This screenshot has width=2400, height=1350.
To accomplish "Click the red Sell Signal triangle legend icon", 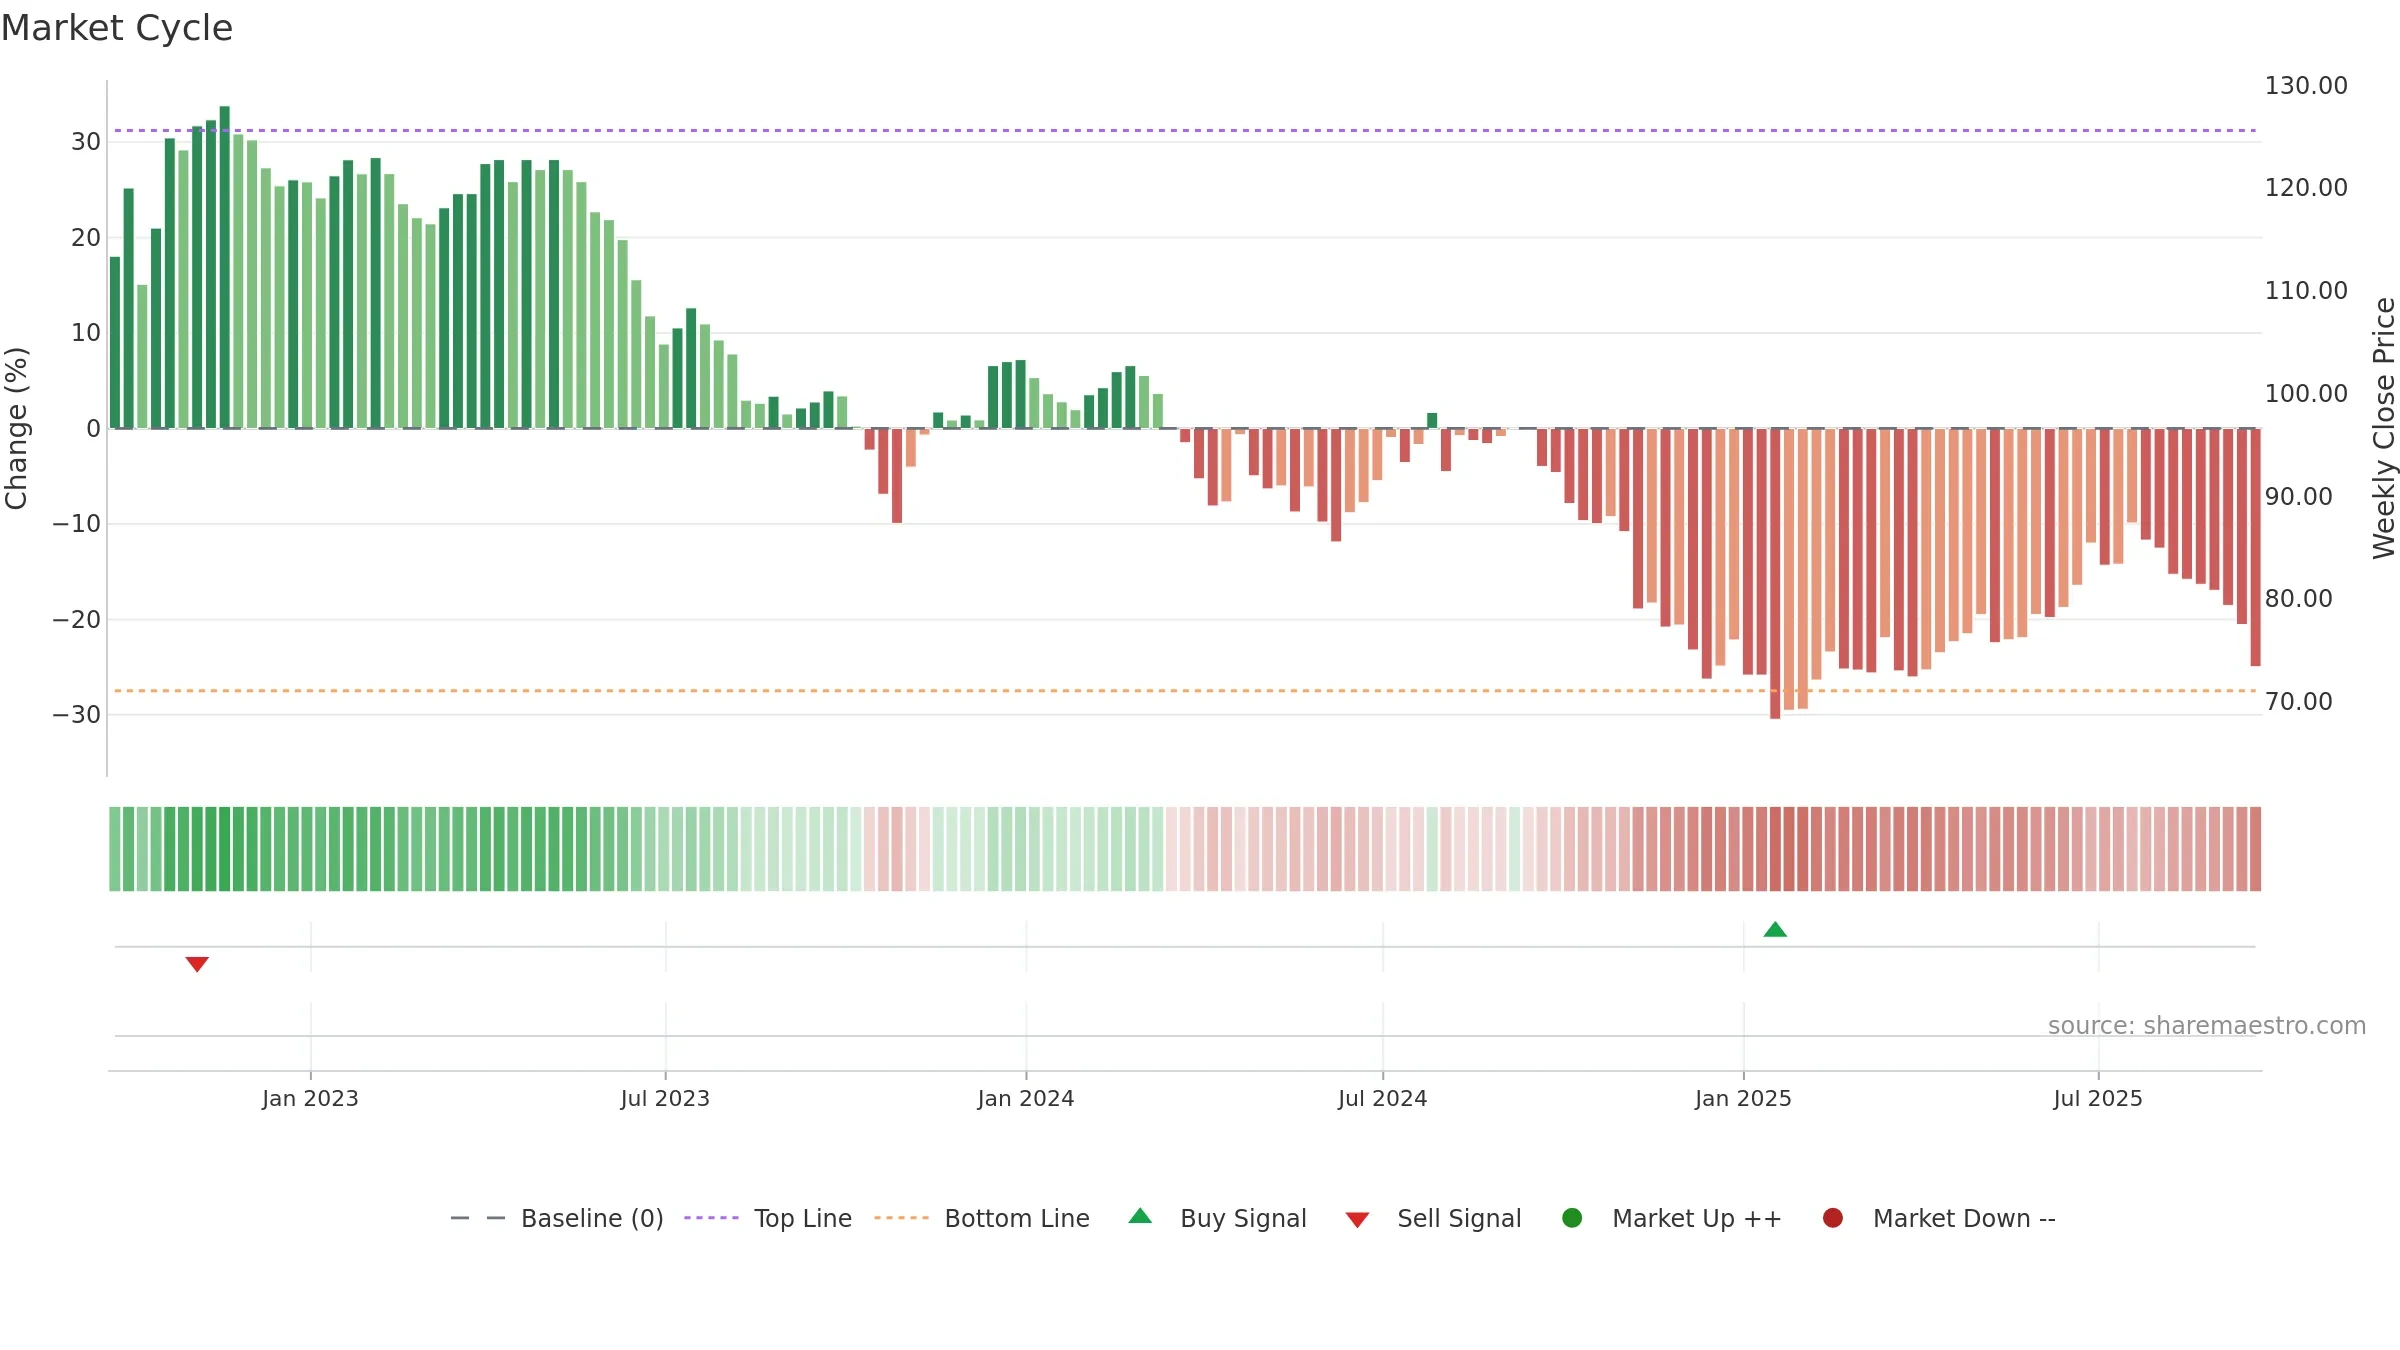I will [1357, 1220].
